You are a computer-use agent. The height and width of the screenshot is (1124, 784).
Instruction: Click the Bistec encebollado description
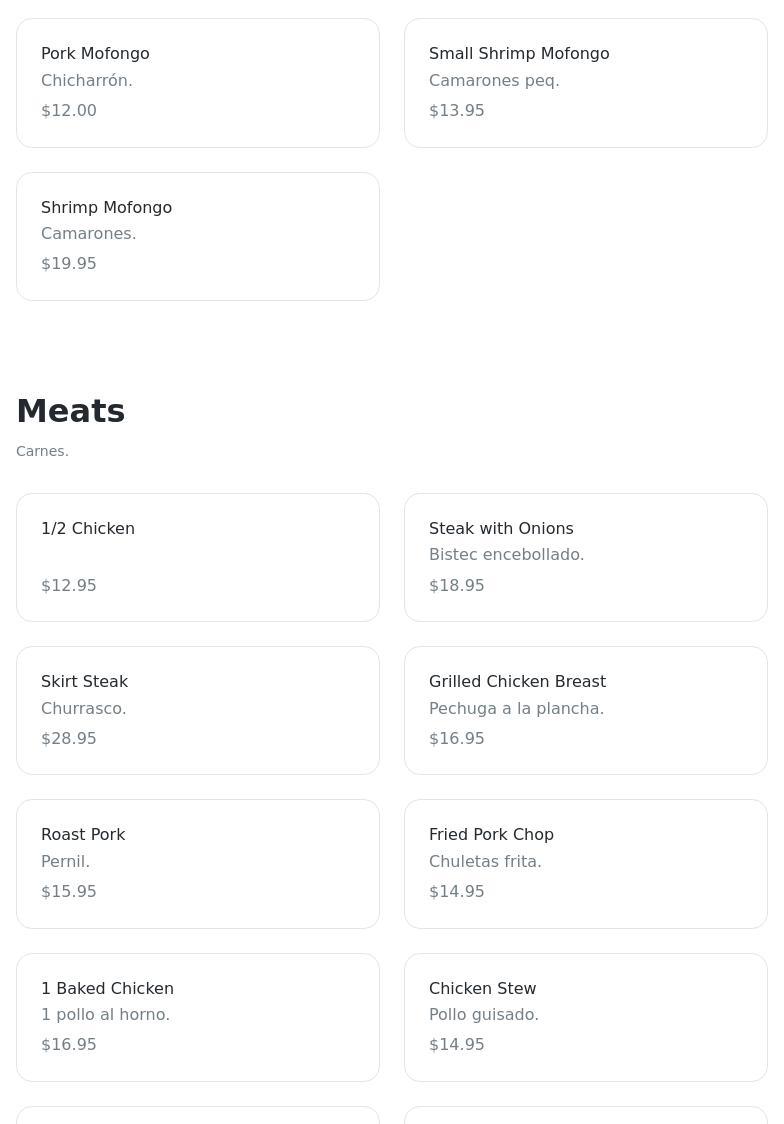pyautogui.click(x=506, y=554)
